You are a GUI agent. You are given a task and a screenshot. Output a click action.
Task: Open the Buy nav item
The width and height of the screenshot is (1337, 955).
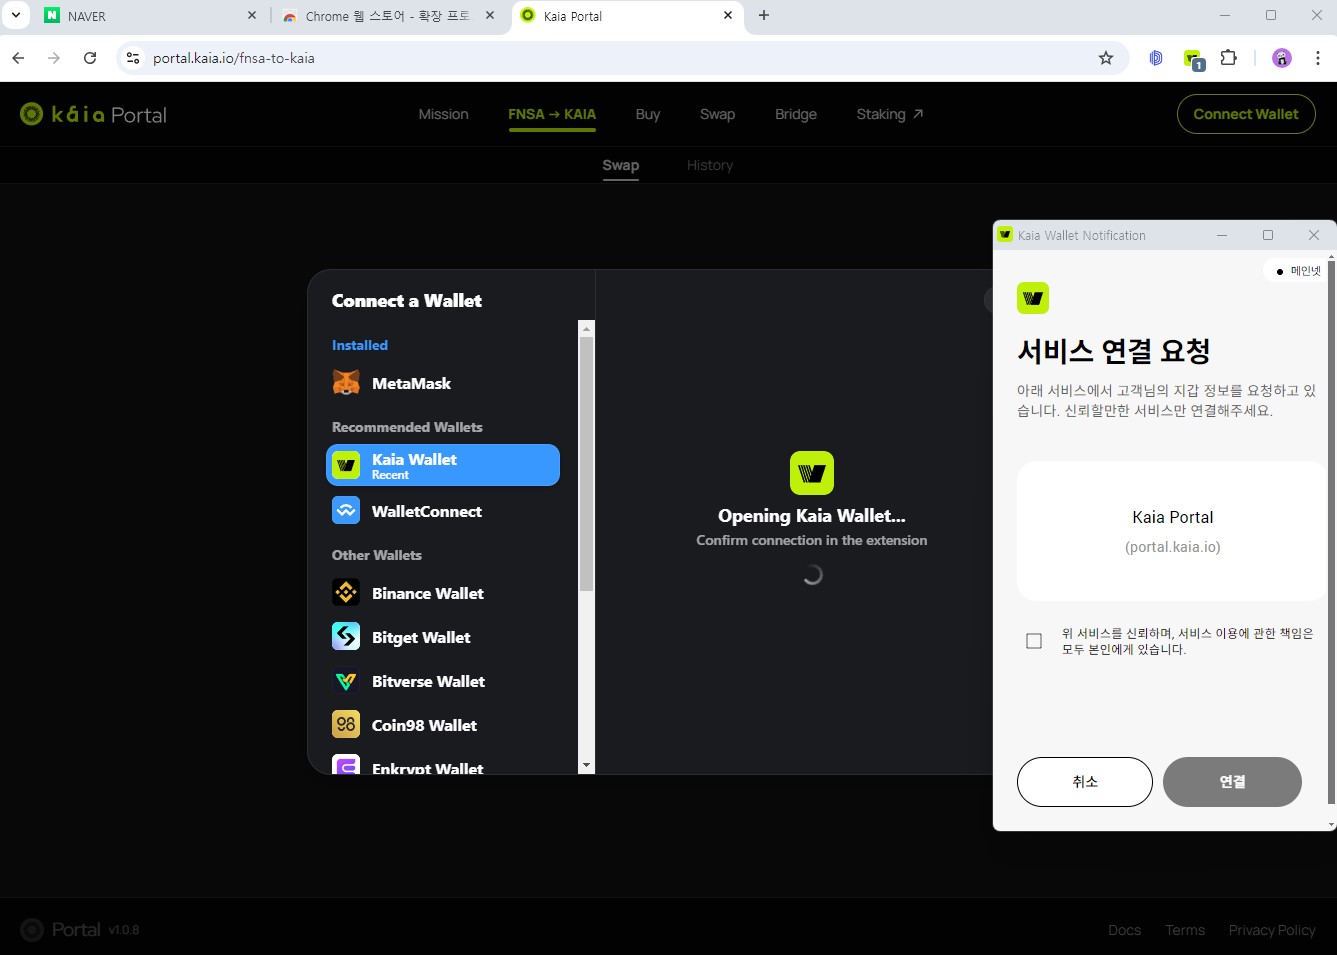click(x=648, y=114)
